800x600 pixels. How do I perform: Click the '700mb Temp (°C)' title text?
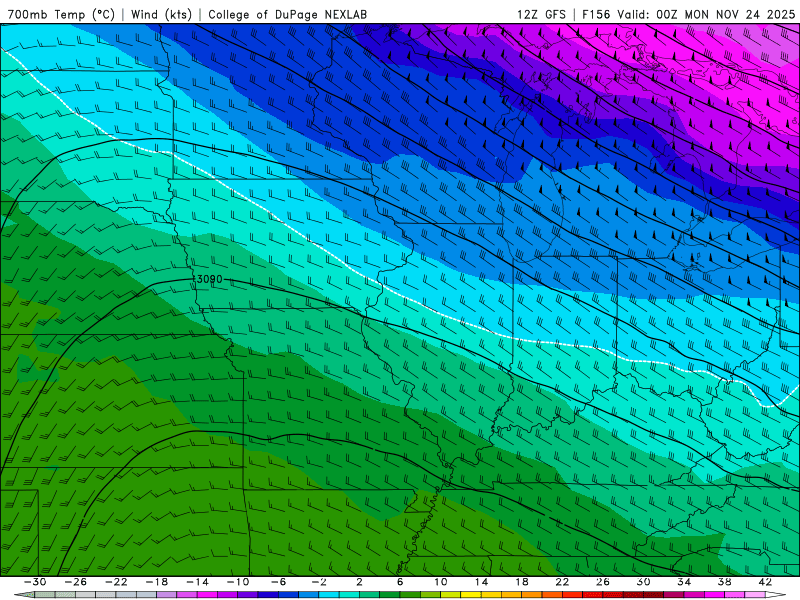[61, 14]
